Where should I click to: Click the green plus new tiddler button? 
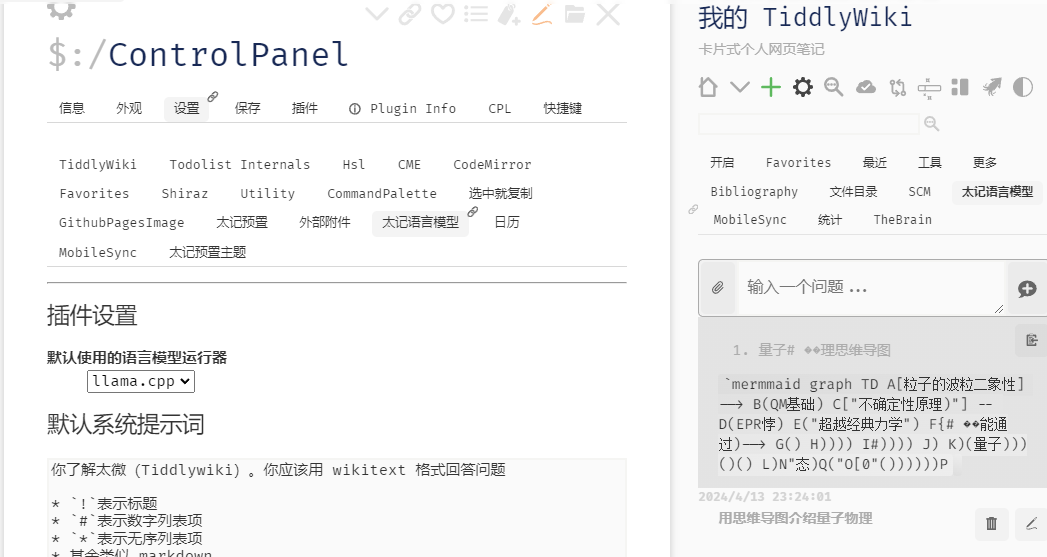point(771,88)
